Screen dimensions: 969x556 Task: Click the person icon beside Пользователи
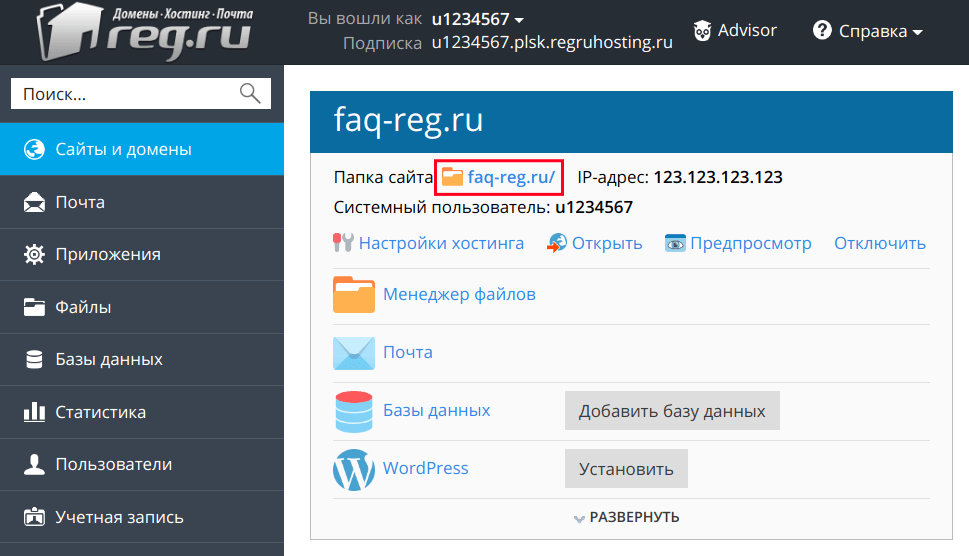tap(34, 465)
